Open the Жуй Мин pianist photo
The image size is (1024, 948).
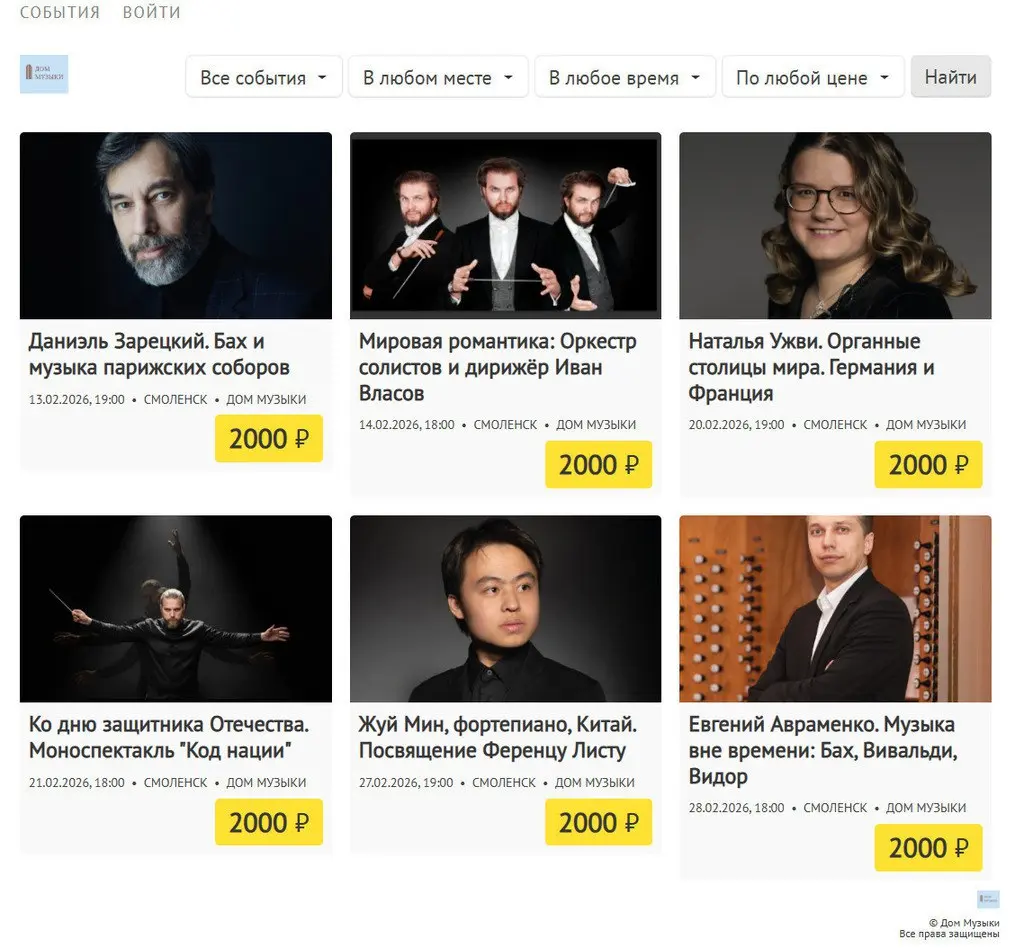point(505,608)
